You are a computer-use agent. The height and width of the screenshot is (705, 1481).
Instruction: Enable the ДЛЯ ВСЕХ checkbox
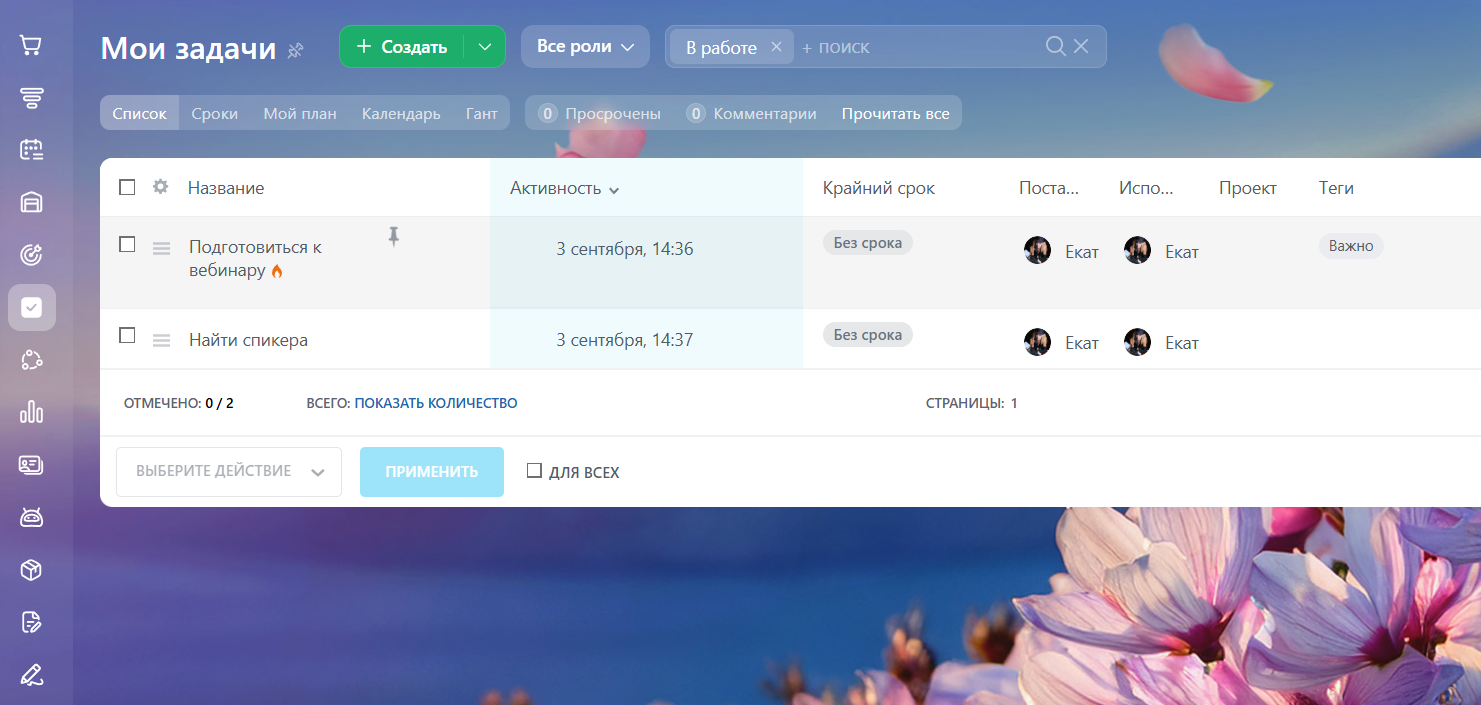[534, 471]
